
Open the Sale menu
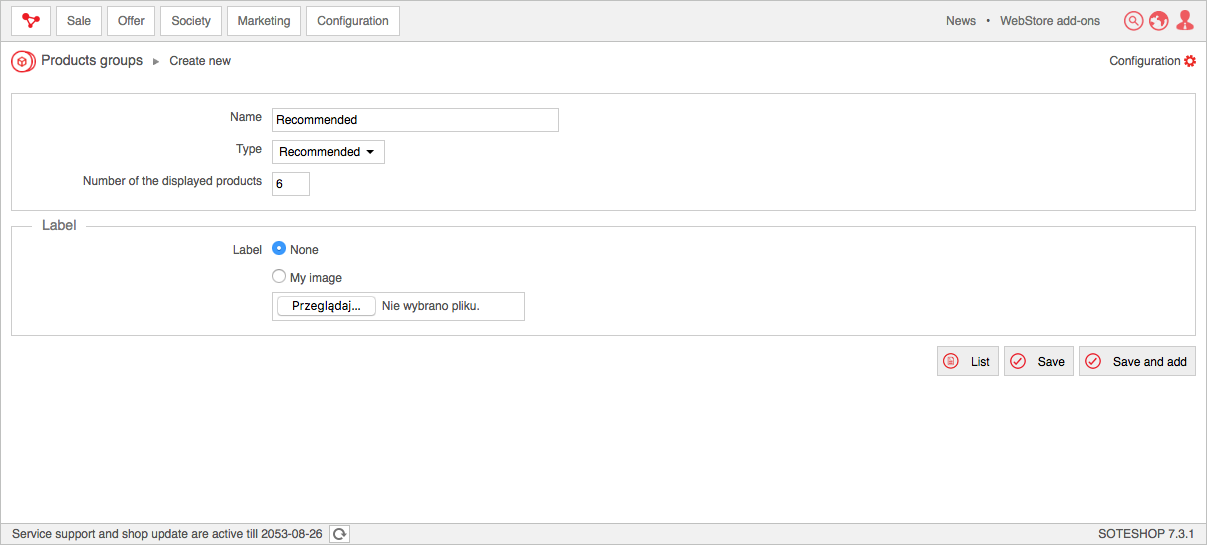coord(79,21)
